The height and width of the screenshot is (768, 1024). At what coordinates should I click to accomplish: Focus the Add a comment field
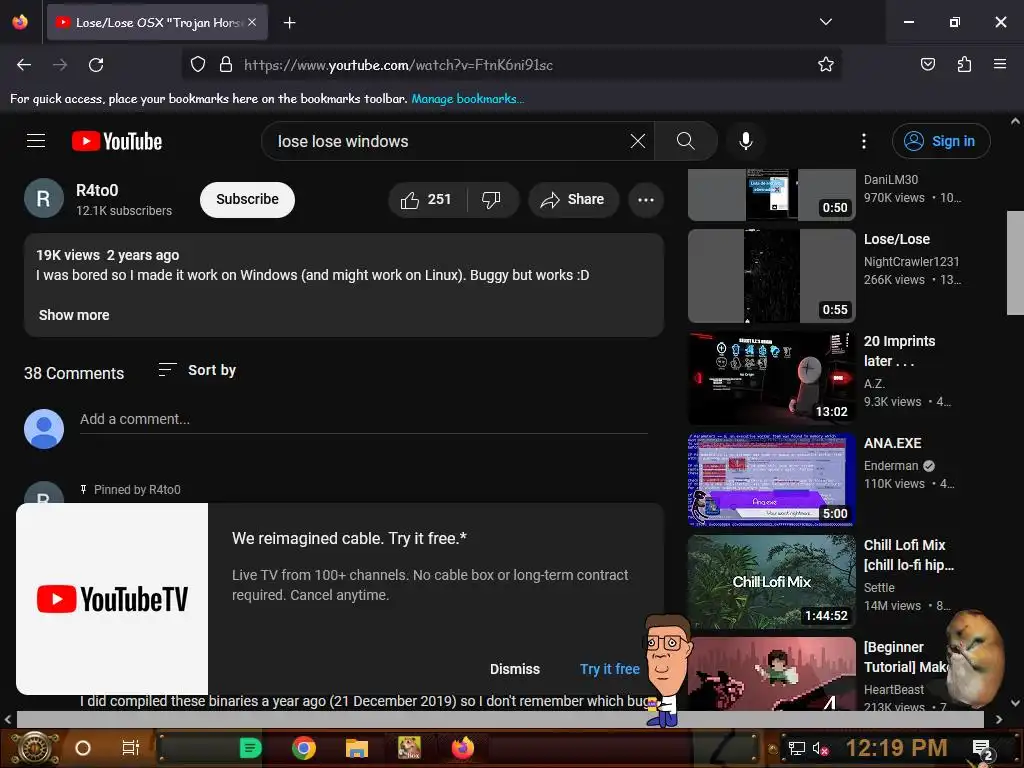(x=364, y=419)
